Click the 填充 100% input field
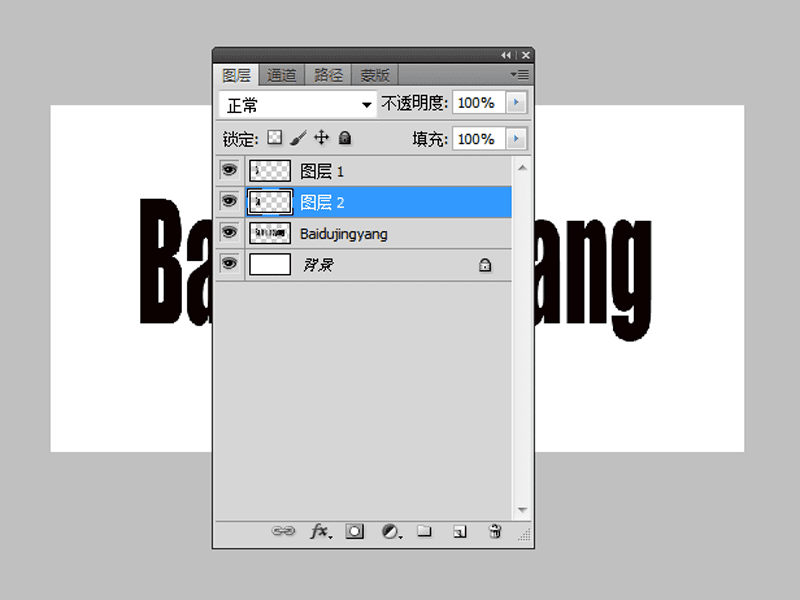 point(479,139)
